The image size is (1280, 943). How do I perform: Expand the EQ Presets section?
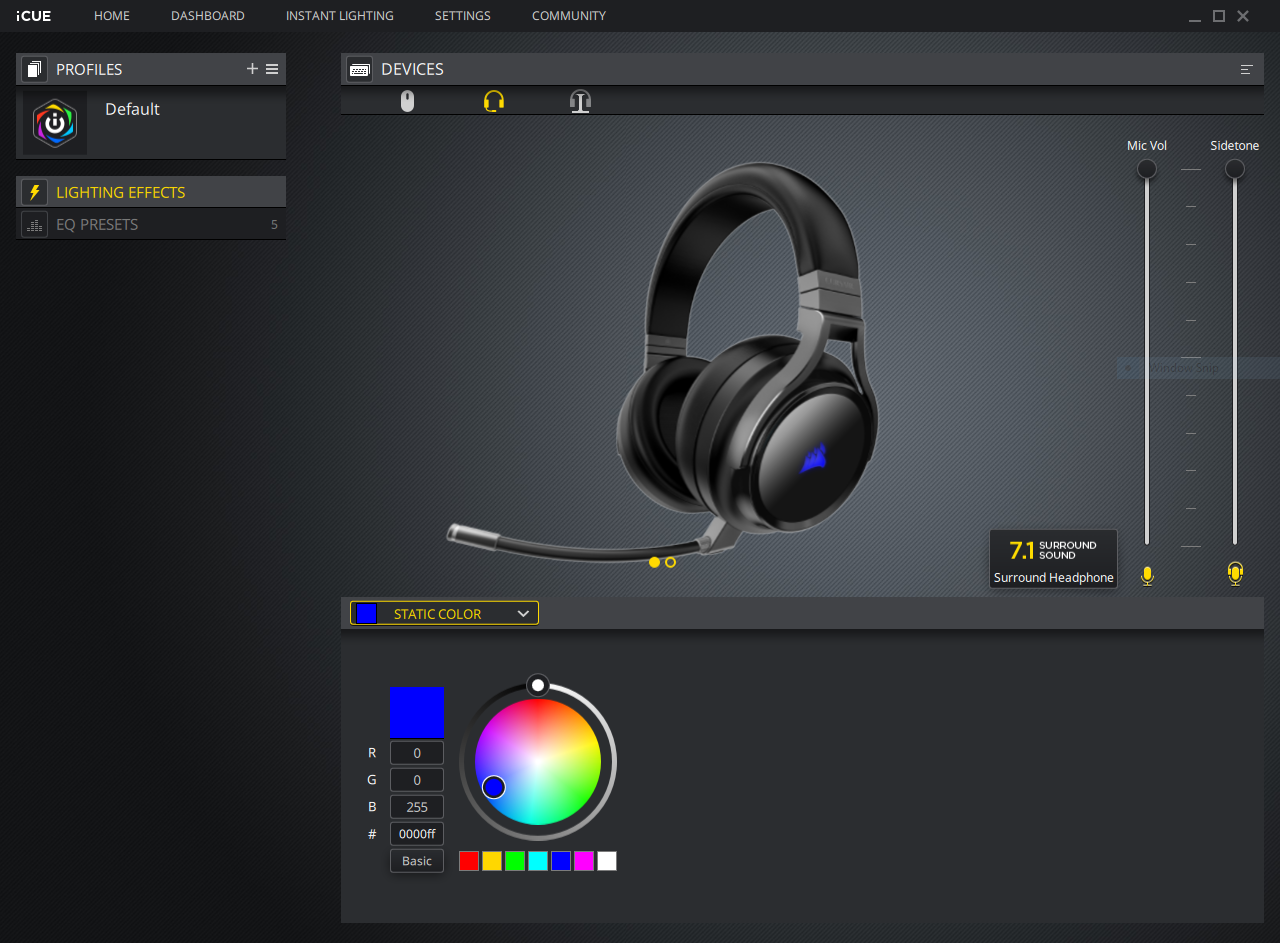click(151, 224)
